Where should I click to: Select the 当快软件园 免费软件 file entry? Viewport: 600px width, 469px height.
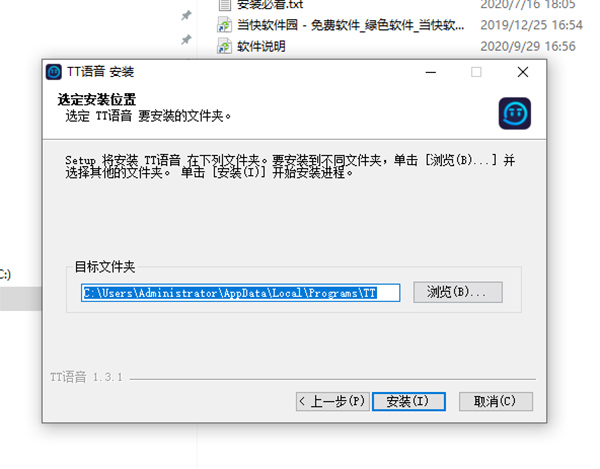tap(350, 25)
